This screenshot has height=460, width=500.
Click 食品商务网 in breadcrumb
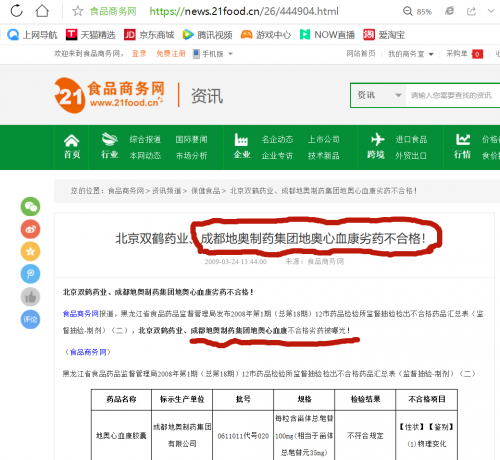[126, 191]
